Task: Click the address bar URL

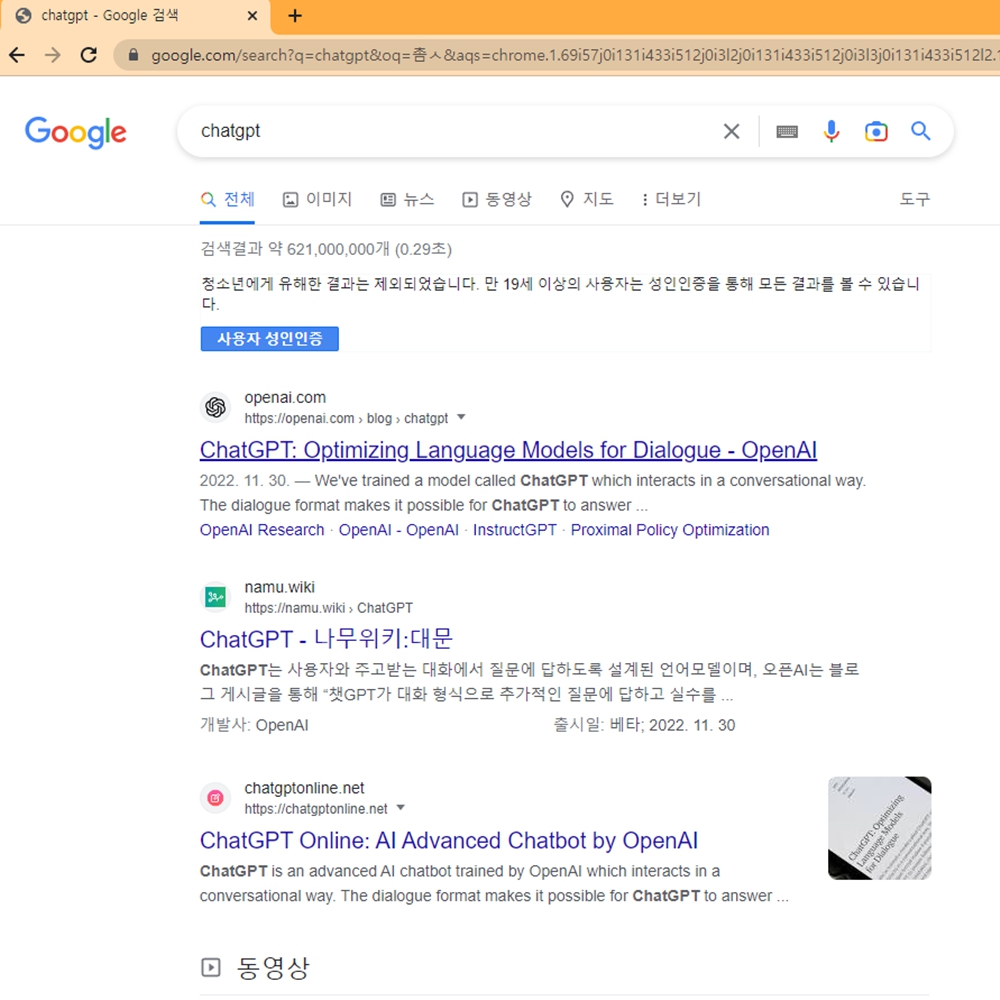Action: click(x=574, y=55)
